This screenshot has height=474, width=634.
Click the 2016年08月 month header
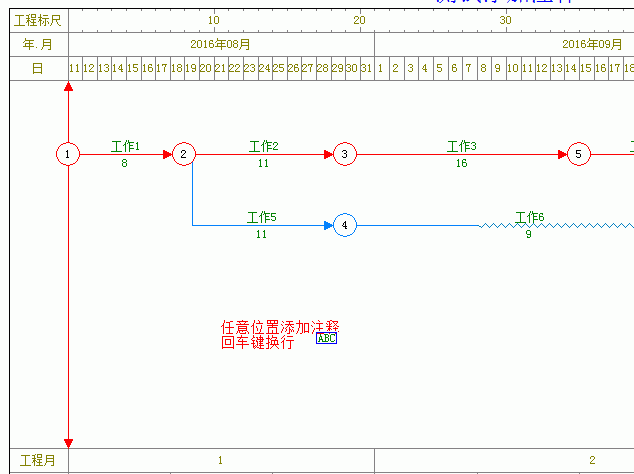tap(220, 44)
